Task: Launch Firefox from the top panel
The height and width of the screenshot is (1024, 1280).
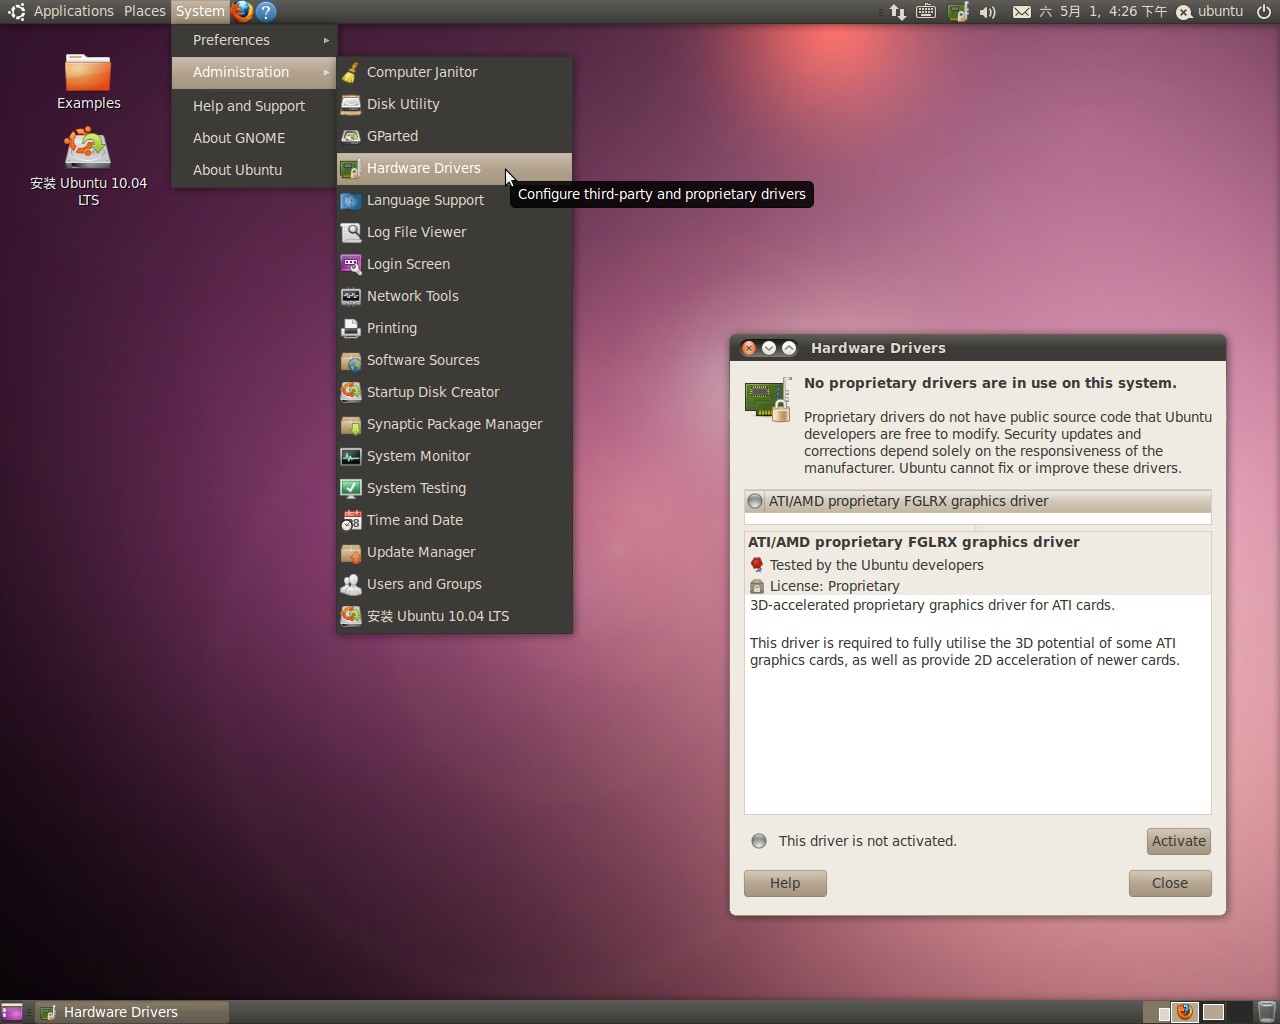Action: (x=242, y=11)
